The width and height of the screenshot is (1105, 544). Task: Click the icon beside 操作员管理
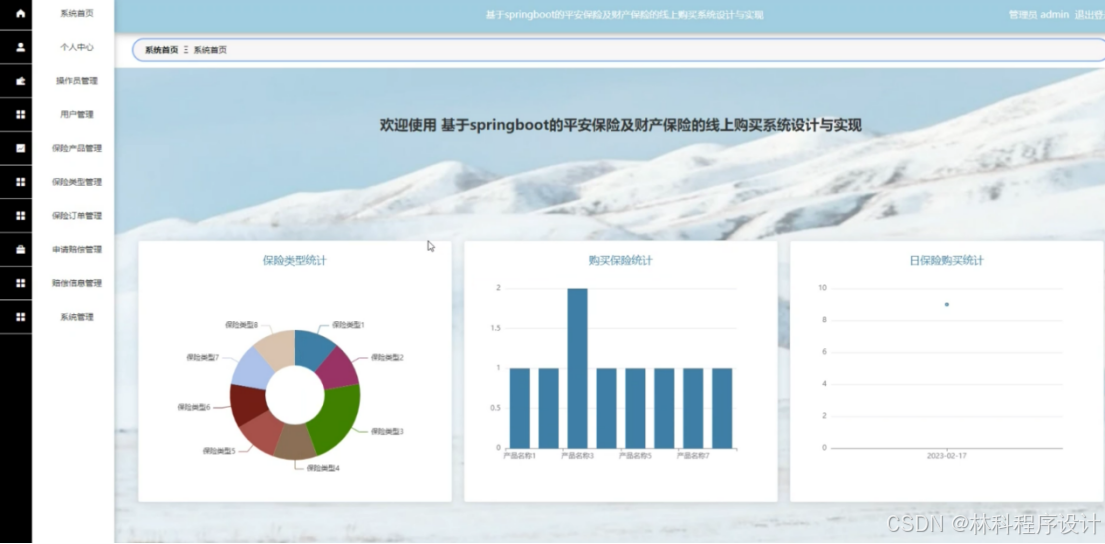click(x=20, y=81)
